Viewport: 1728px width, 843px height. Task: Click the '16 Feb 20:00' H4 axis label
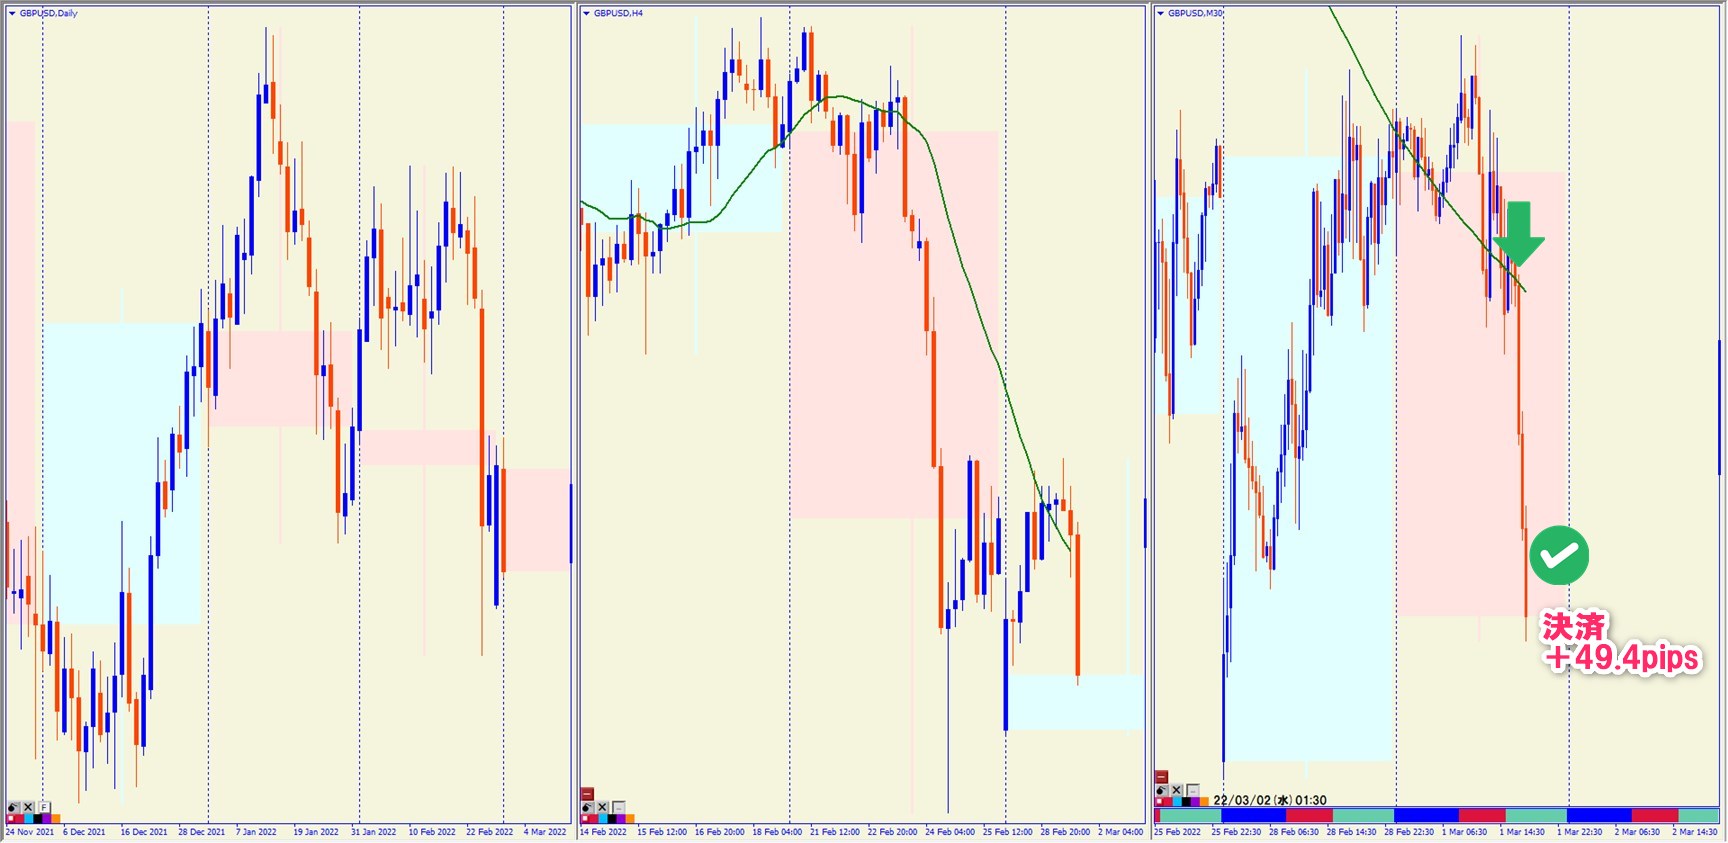[719, 832]
